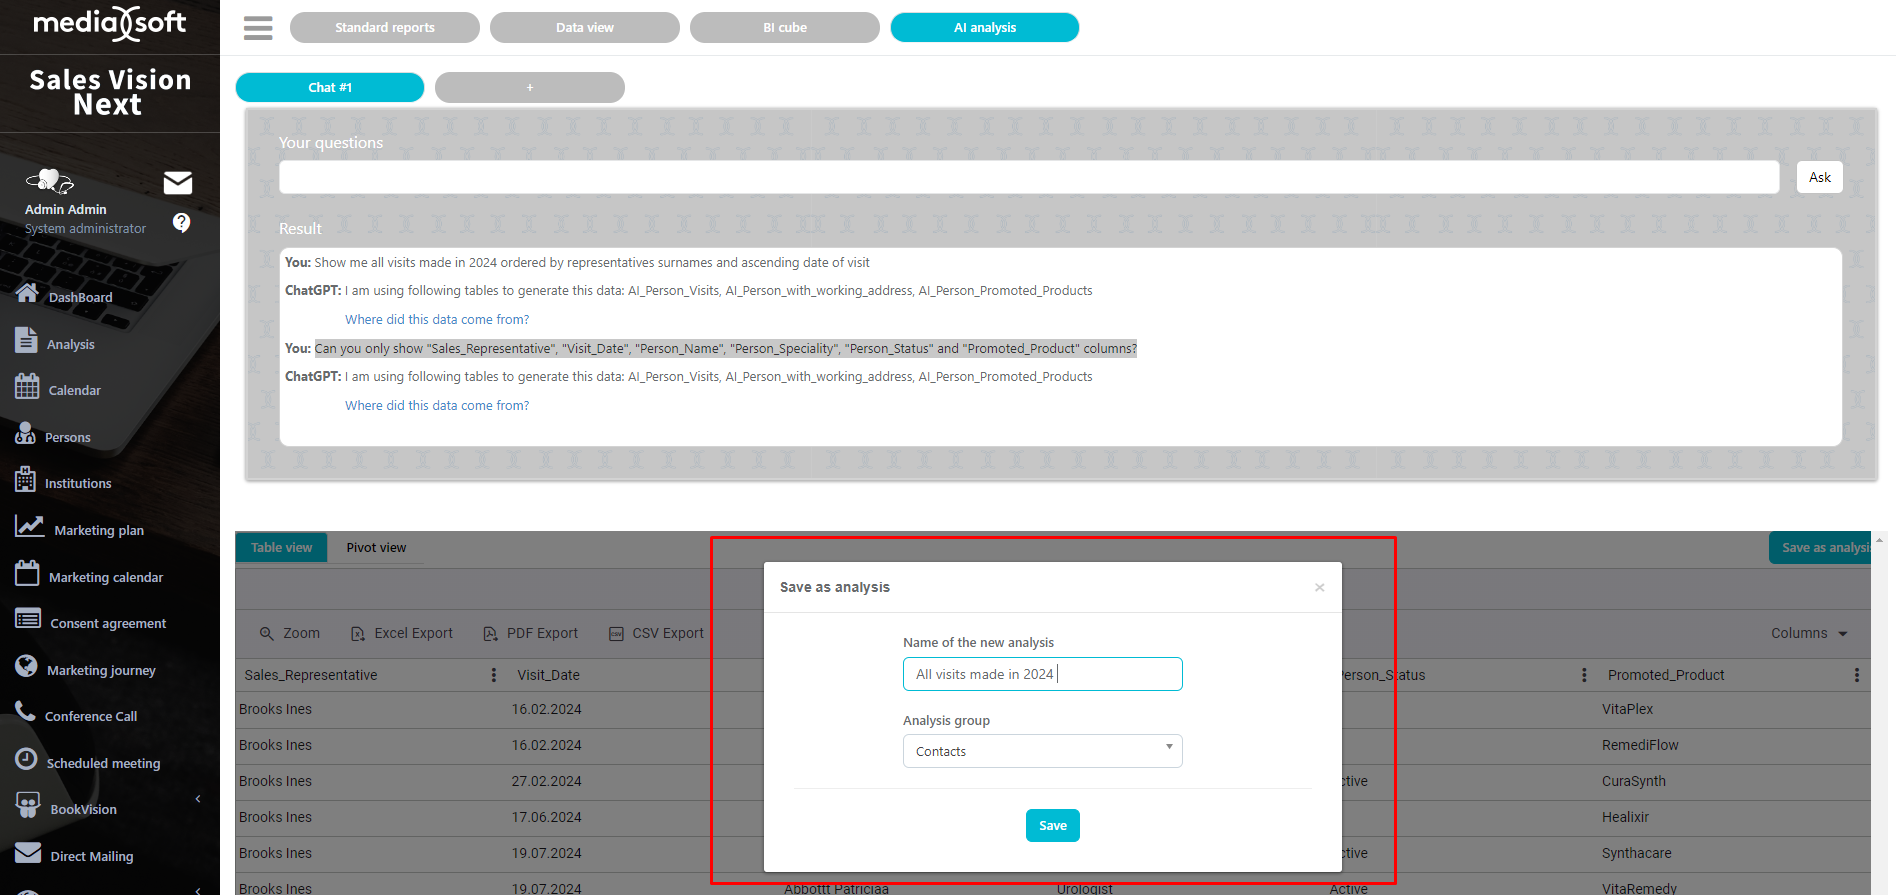
Task: Click the Excel Export toolbar icon
Action: tap(358, 634)
